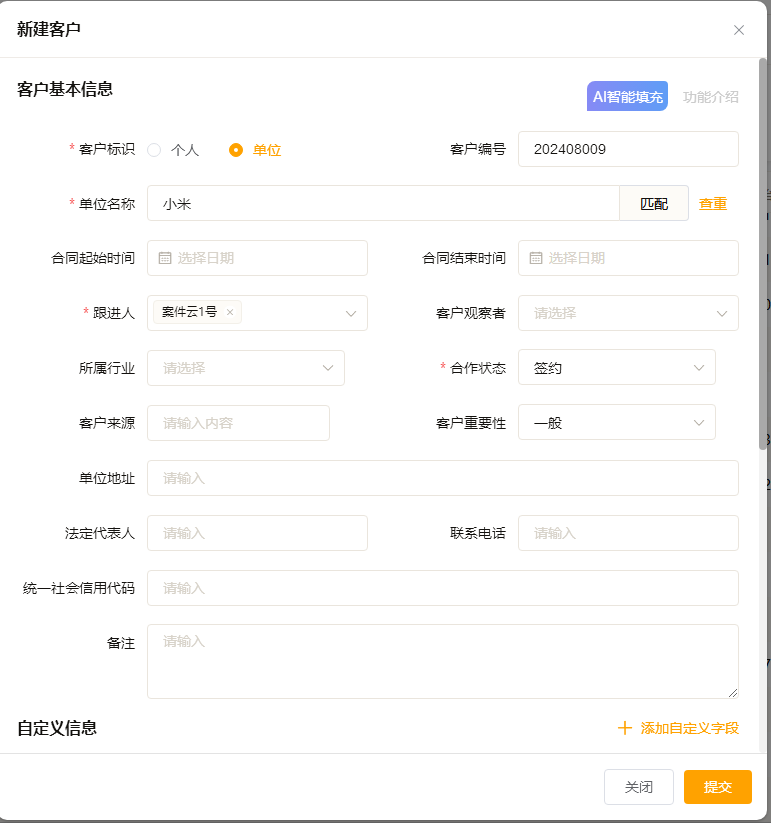Click calendar icon in 合同结束时间 field

pyautogui.click(x=536, y=258)
